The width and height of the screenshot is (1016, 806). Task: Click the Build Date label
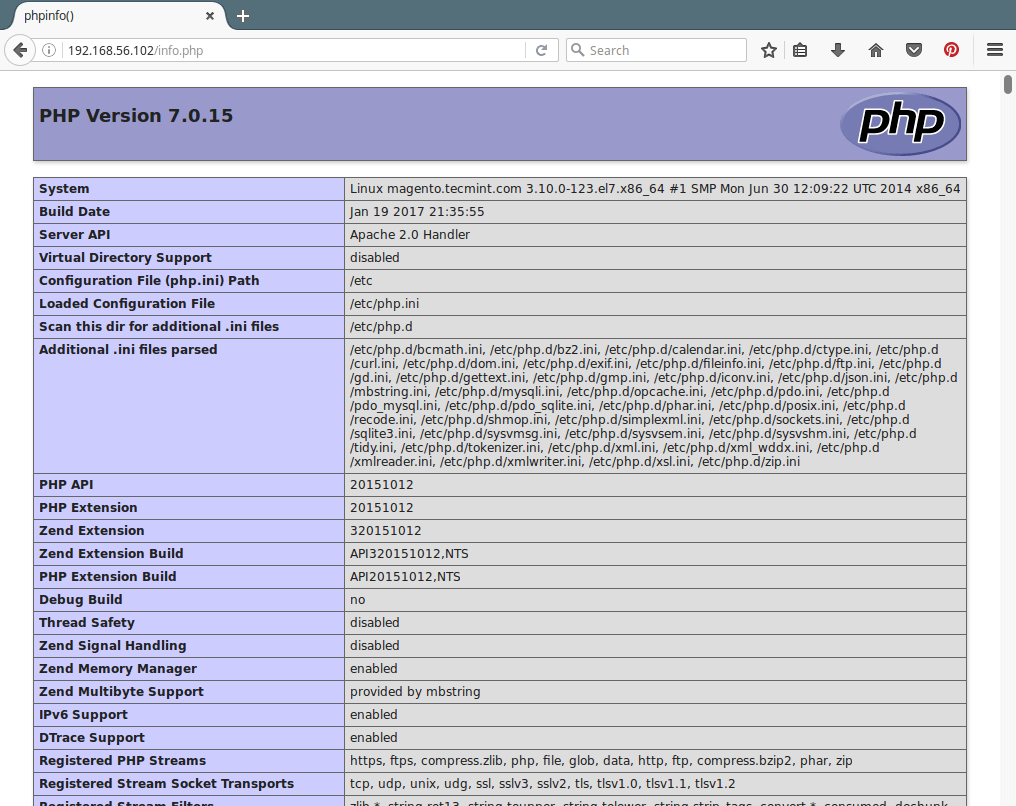click(75, 212)
